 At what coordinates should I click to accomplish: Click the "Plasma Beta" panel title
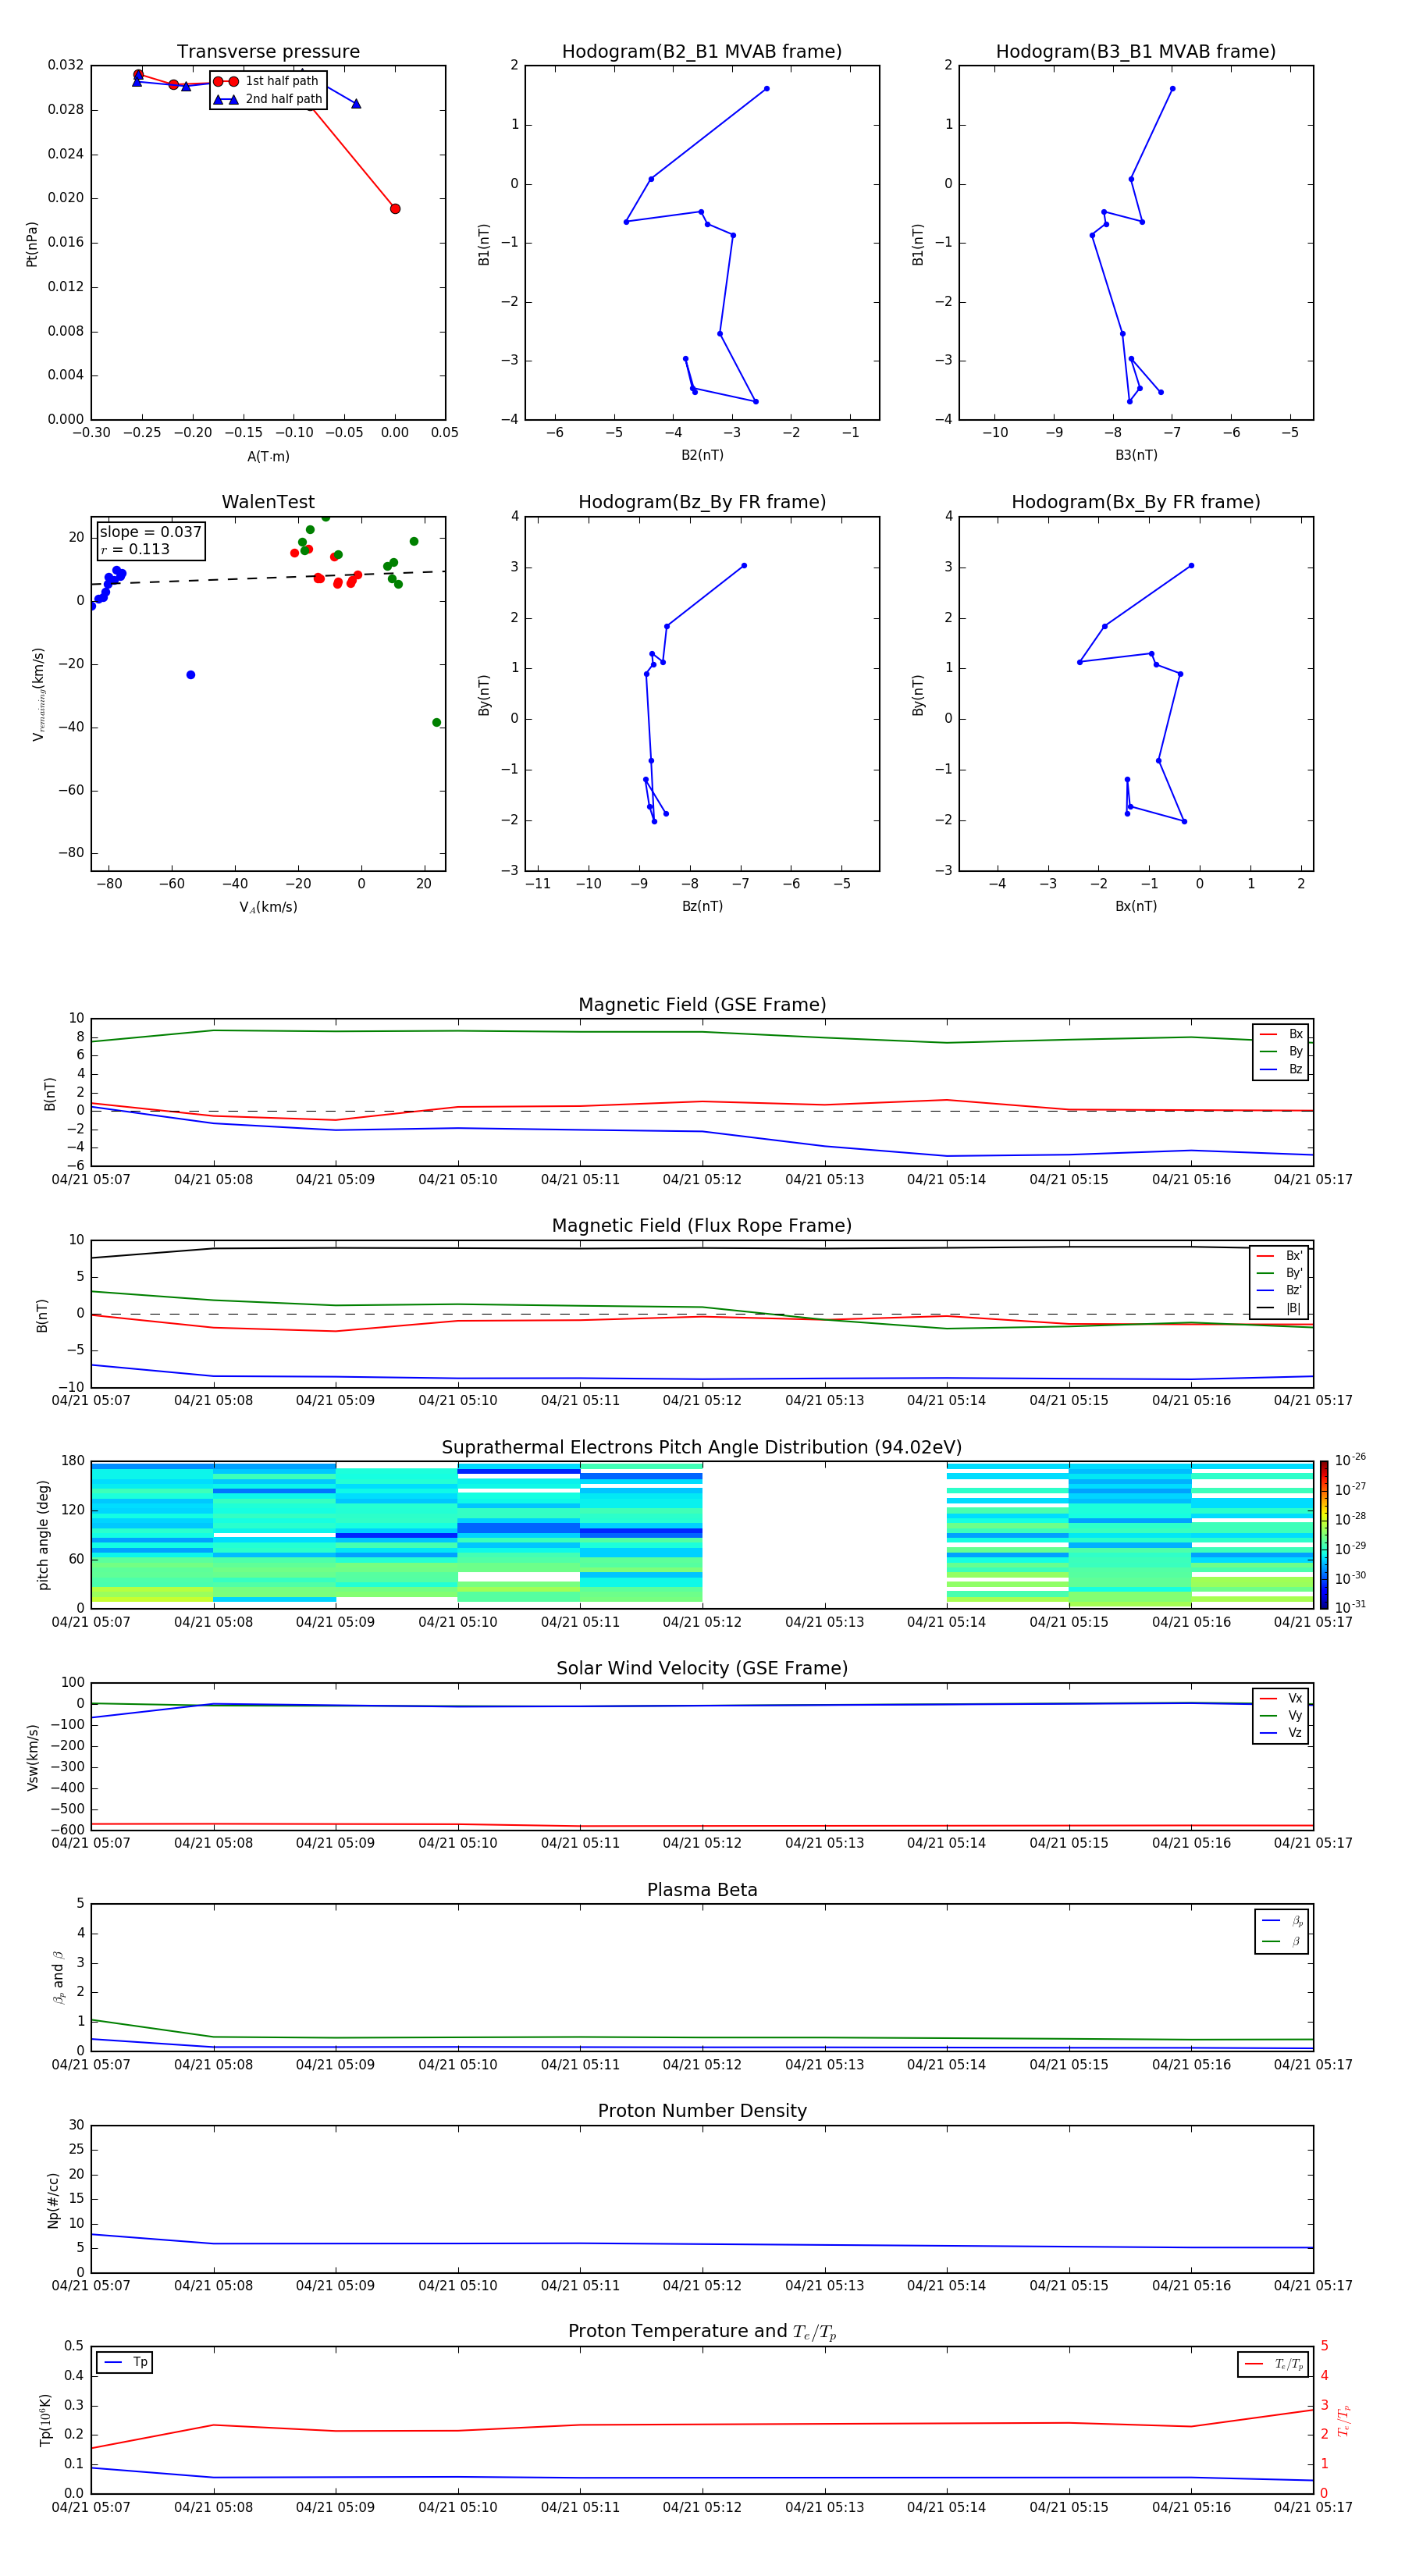702,1890
